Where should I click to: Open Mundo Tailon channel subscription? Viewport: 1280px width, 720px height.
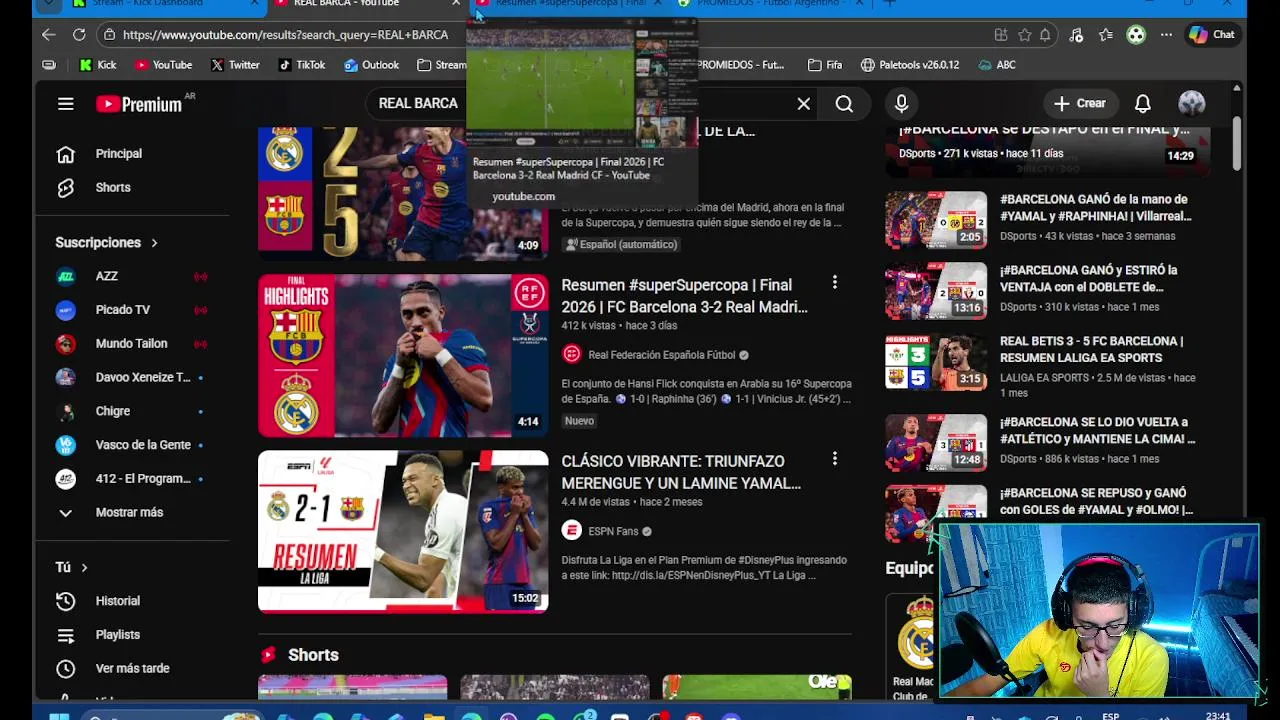[x=133, y=343]
